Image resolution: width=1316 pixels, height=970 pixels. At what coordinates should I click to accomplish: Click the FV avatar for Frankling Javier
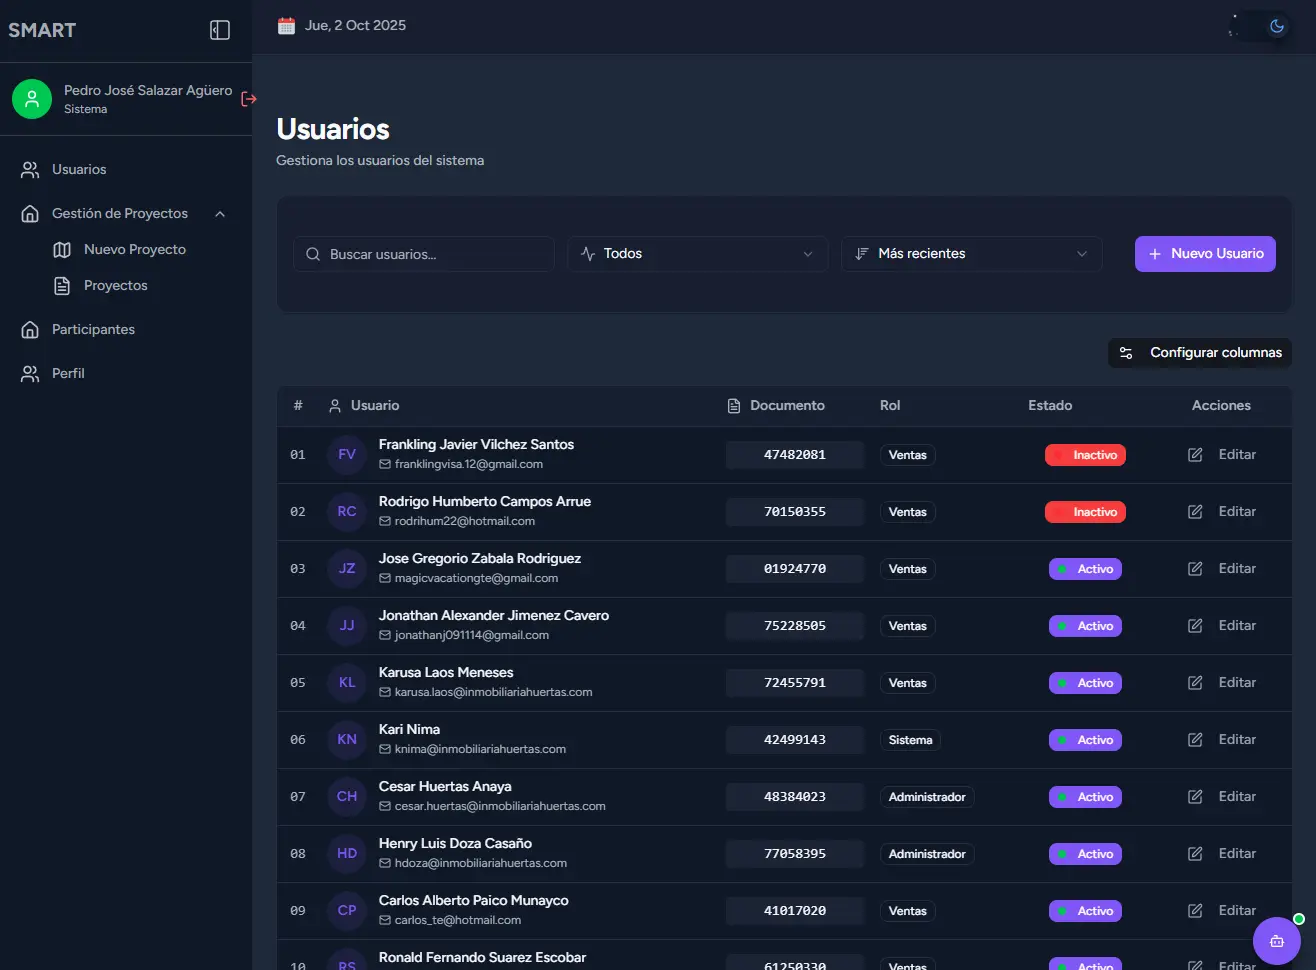coord(347,455)
